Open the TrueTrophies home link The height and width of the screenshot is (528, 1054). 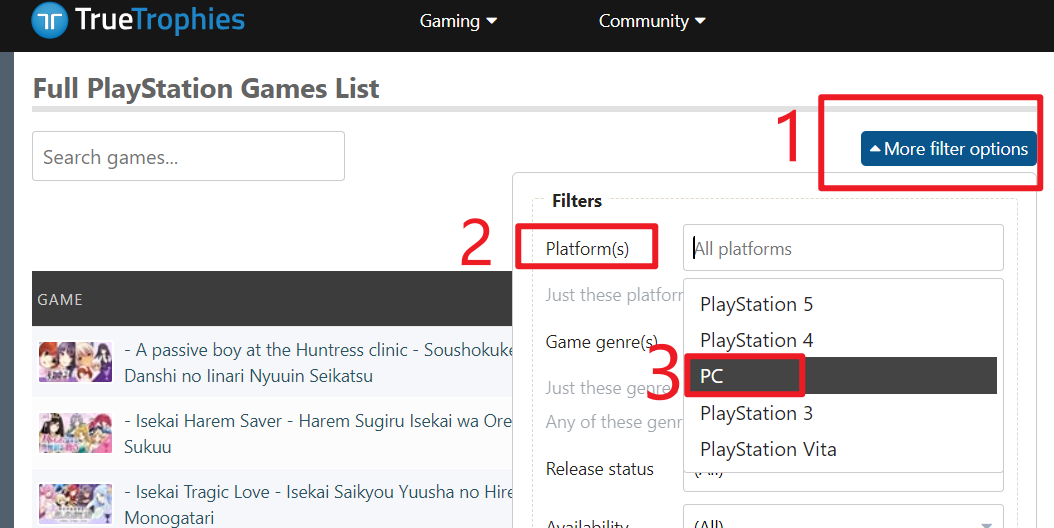point(138,20)
